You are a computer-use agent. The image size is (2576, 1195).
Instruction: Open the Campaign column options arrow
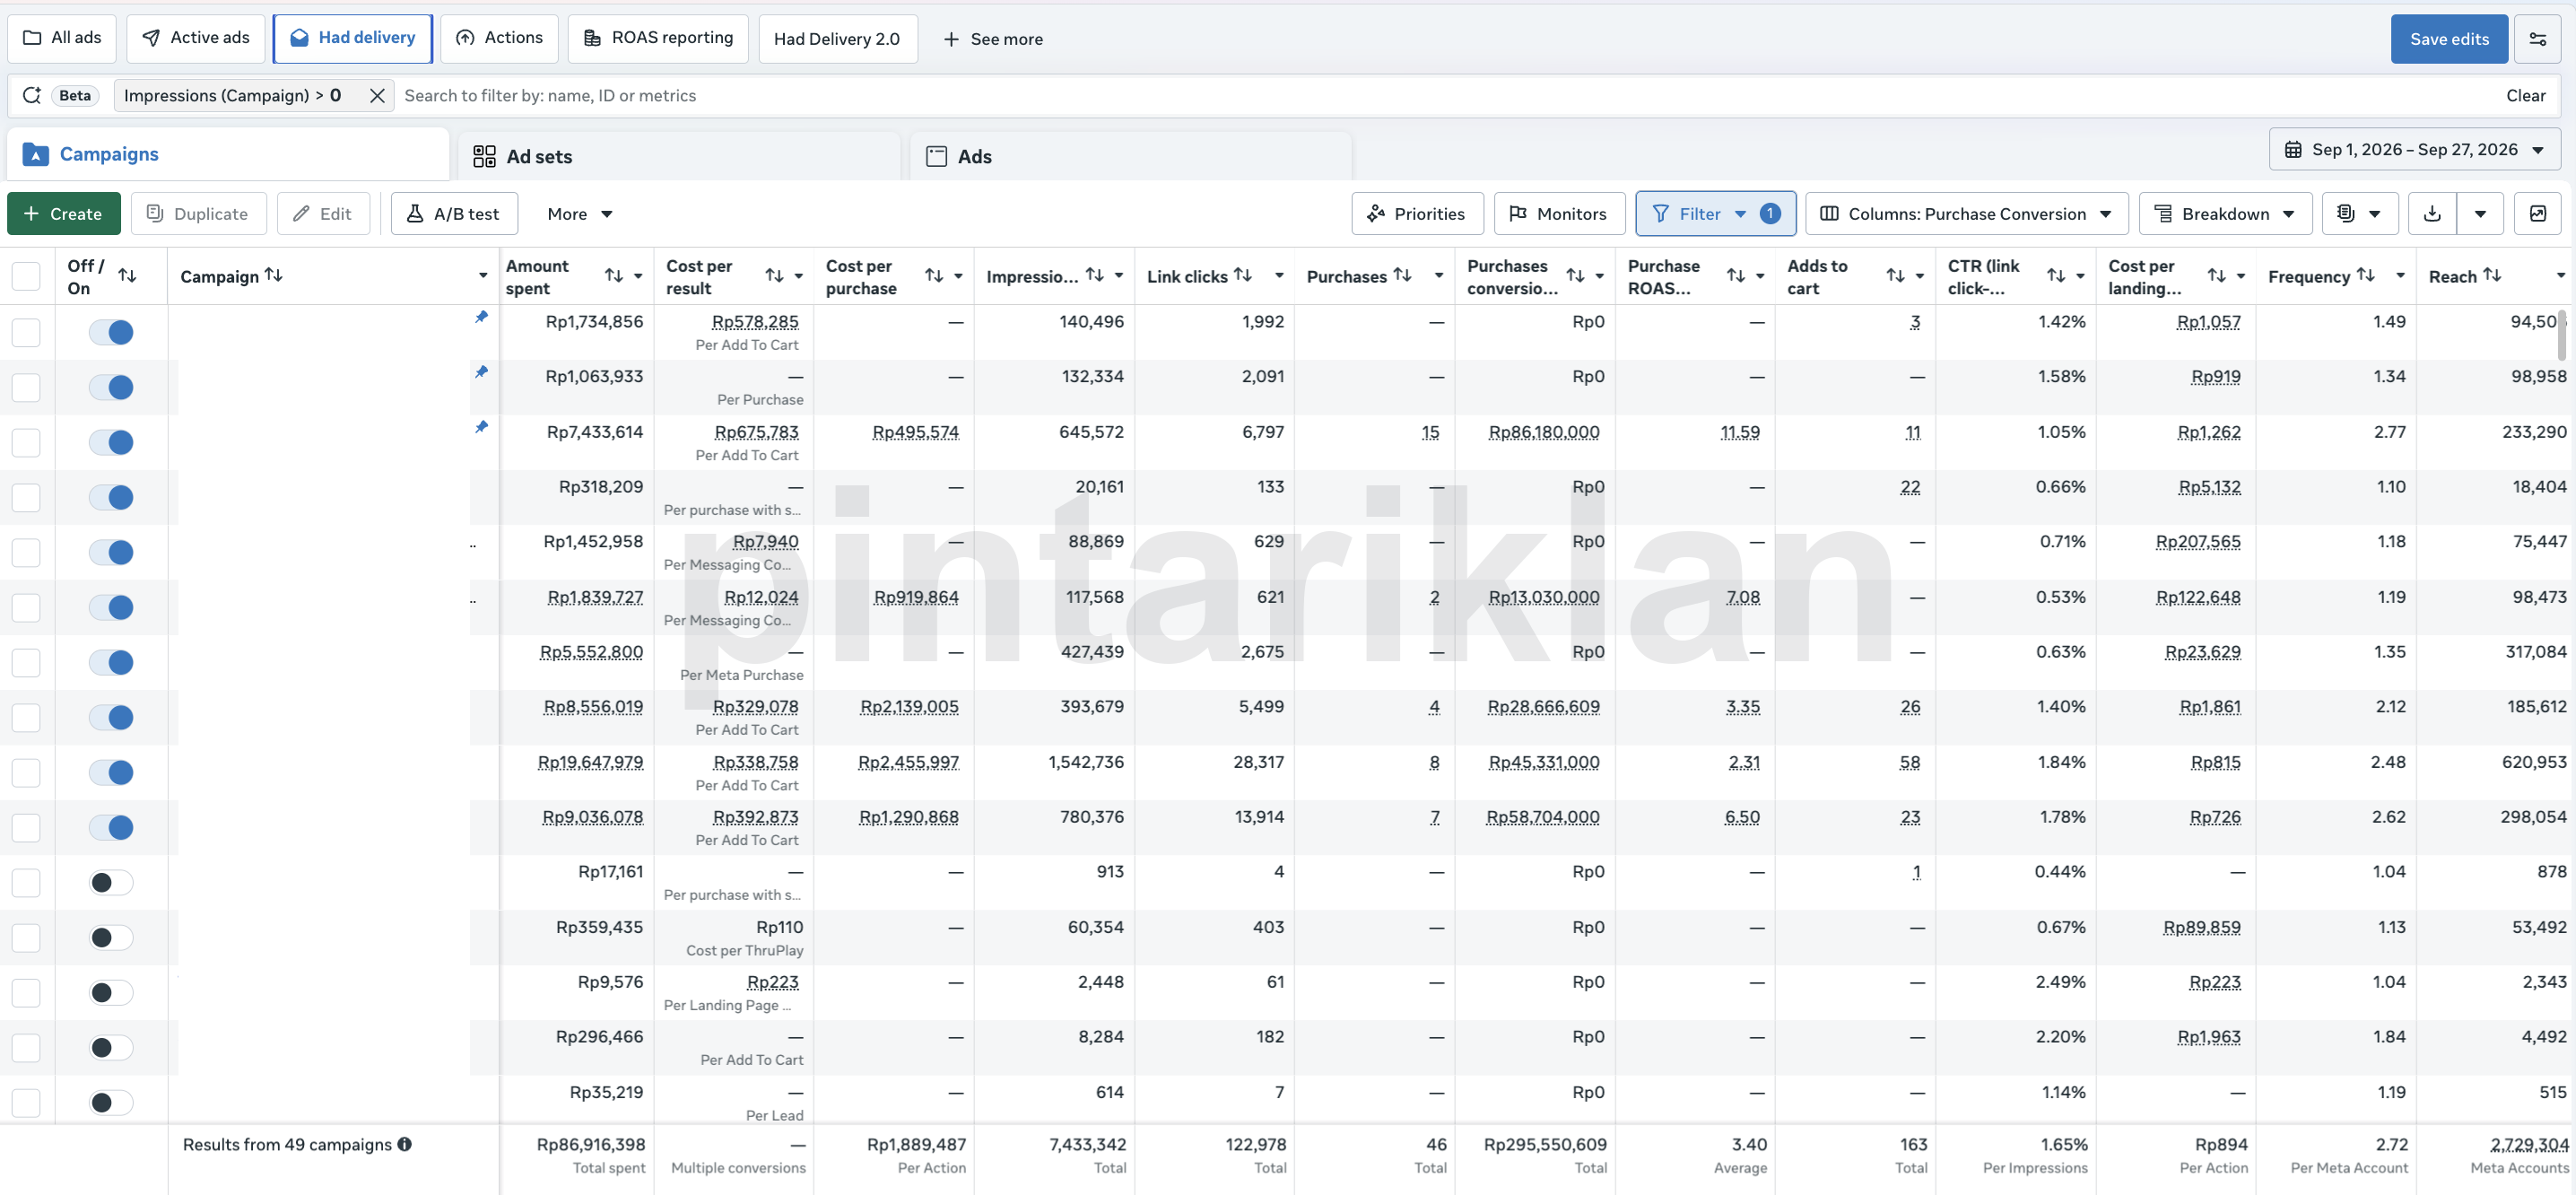click(x=483, y=276)
